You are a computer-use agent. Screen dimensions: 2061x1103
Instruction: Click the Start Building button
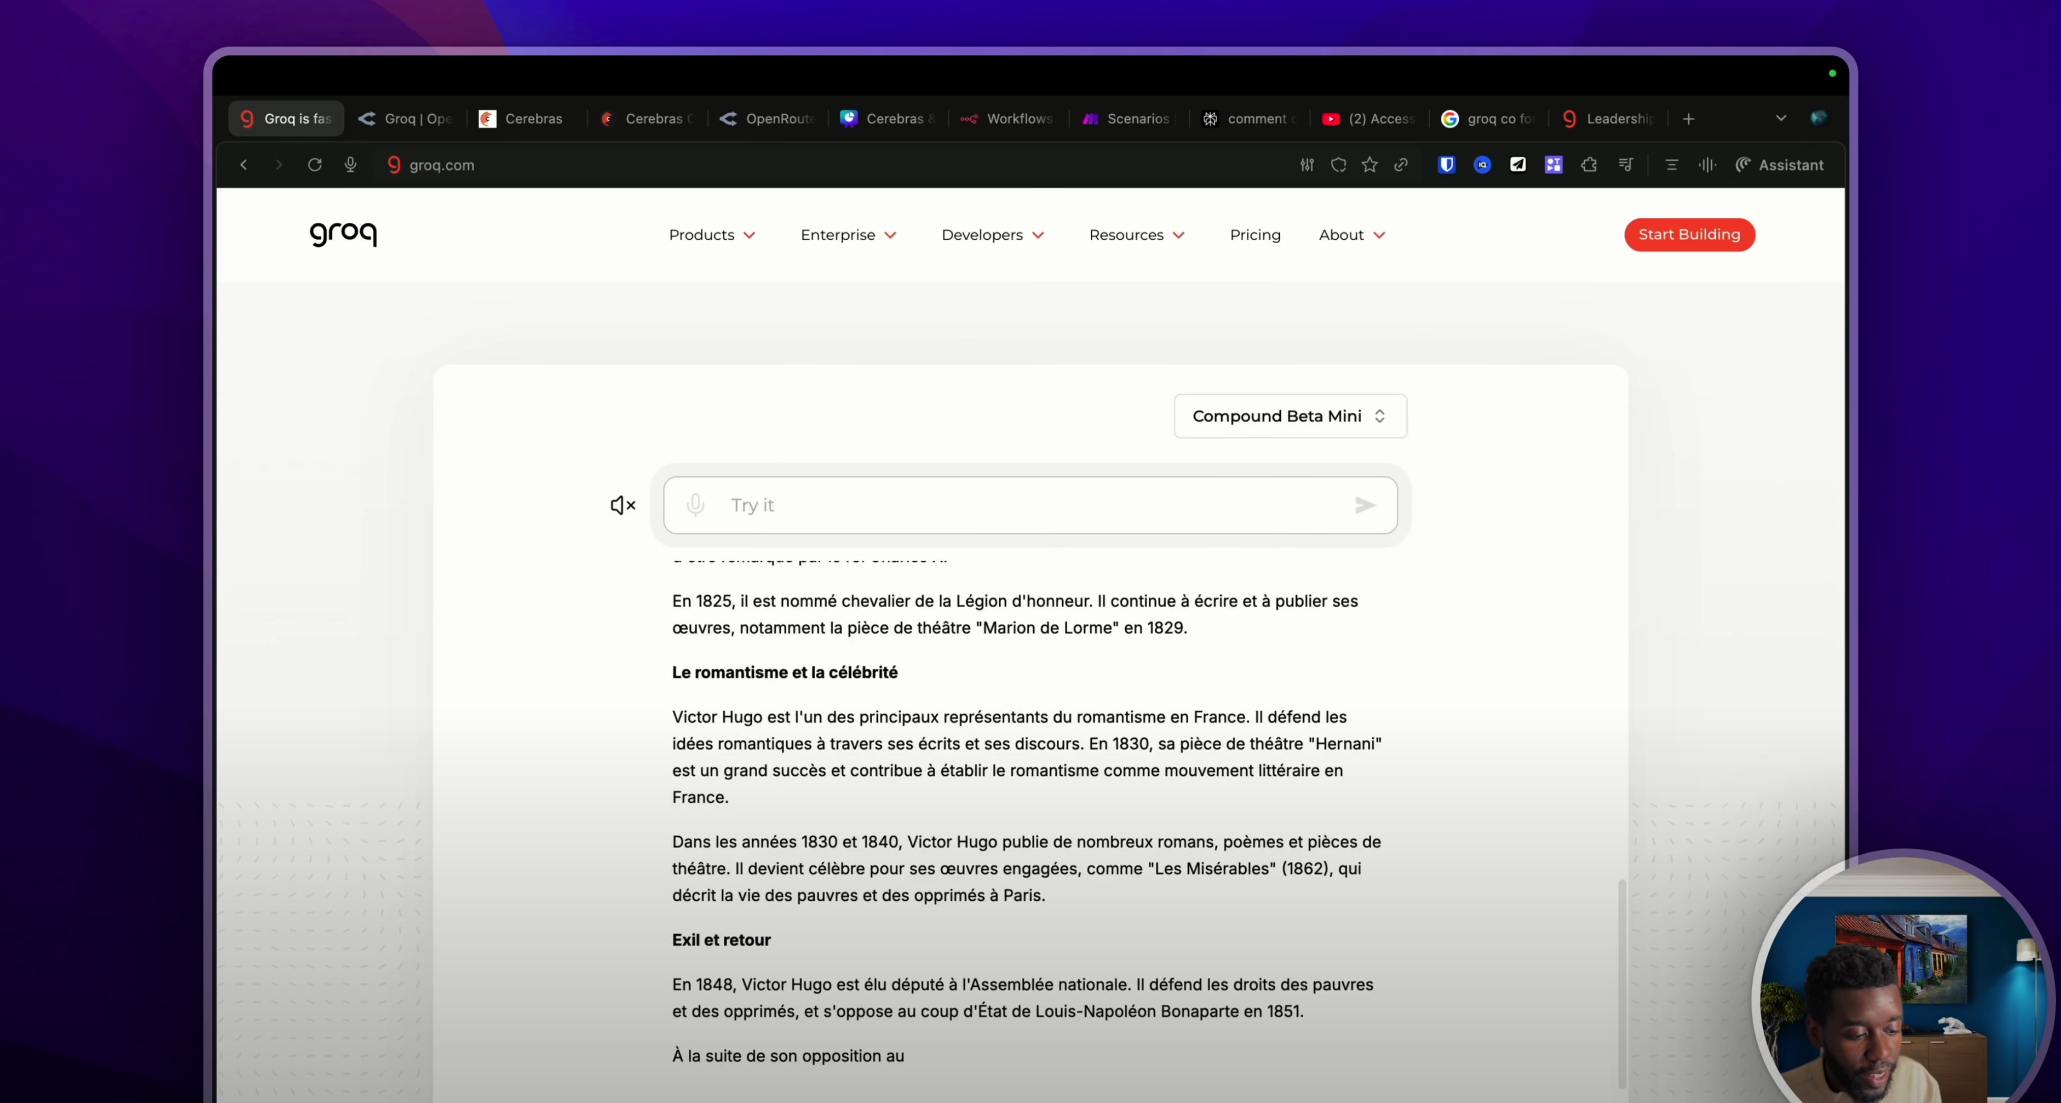[x=1689, y=235]
